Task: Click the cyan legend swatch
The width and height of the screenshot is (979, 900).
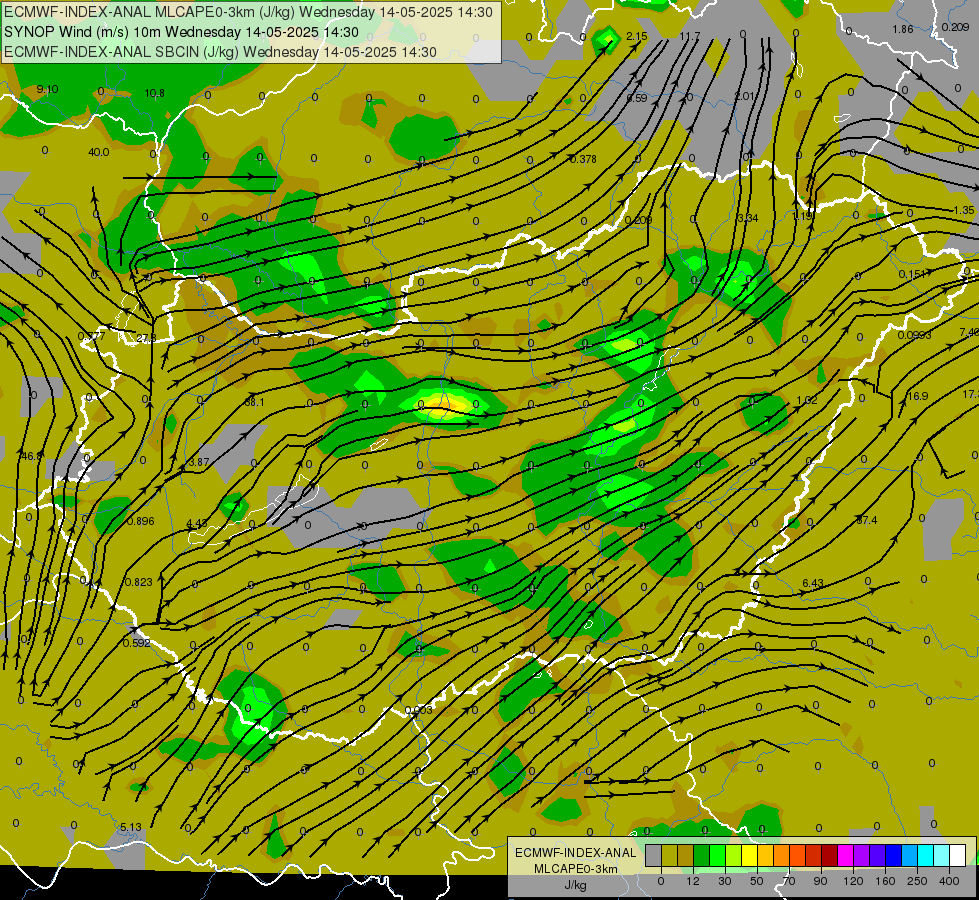Action: coord(926,855)
